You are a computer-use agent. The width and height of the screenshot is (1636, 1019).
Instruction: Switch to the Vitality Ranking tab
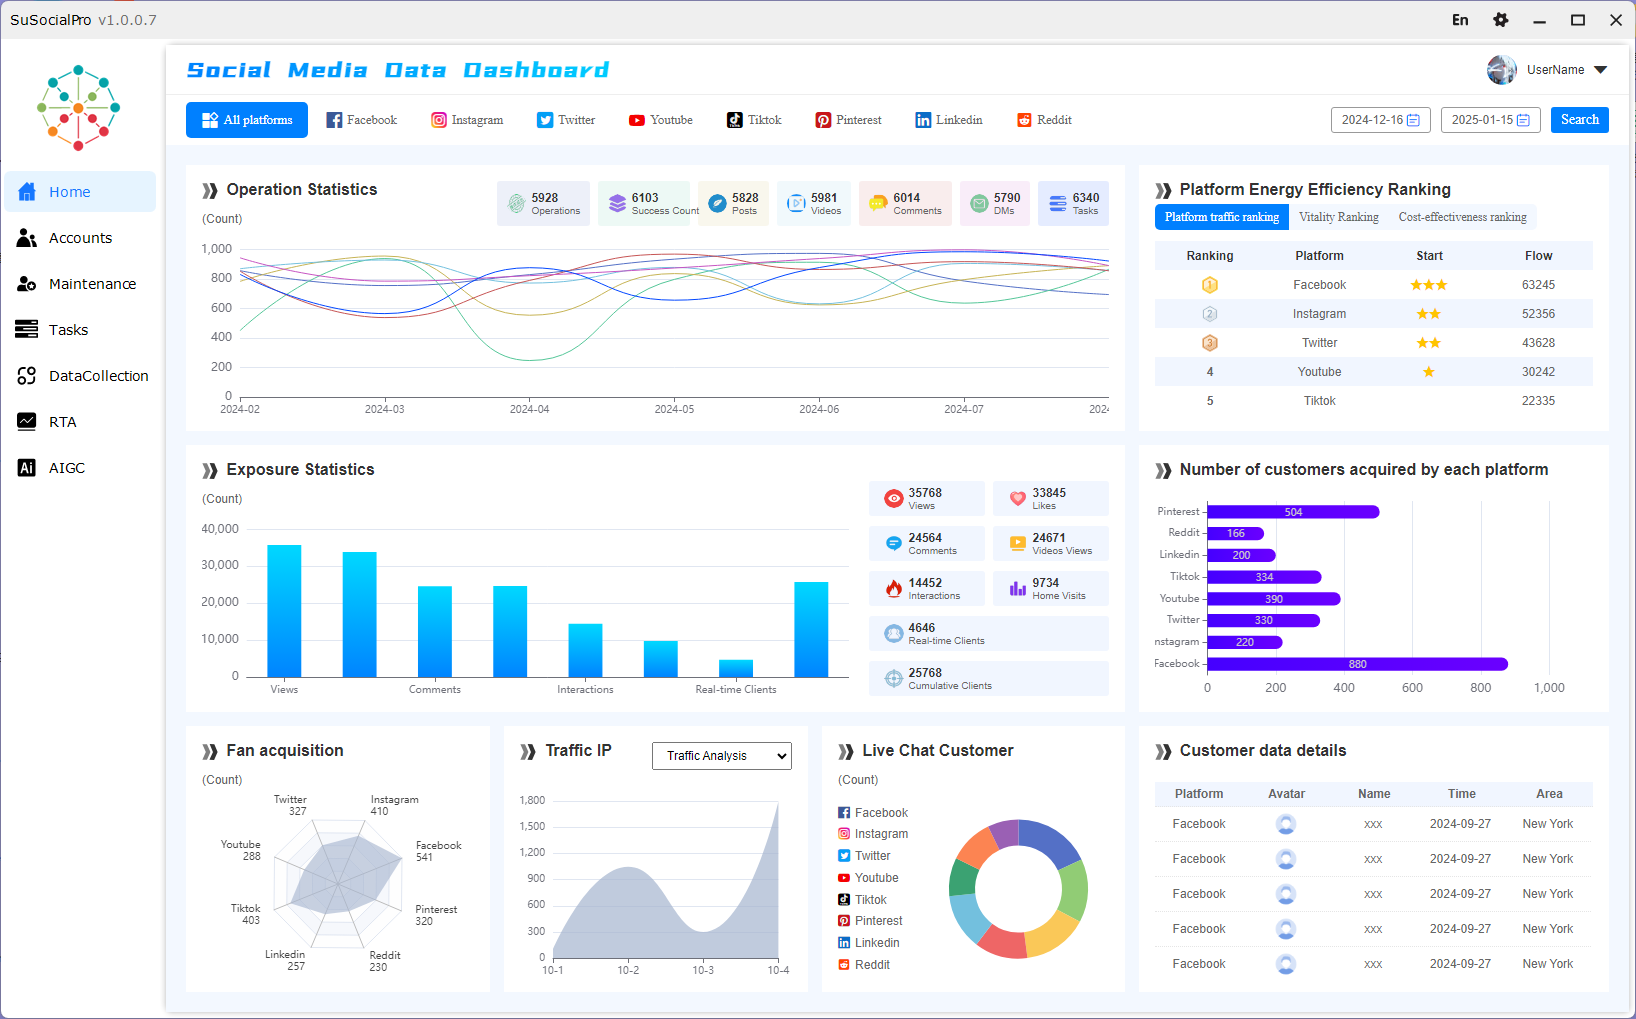[x=1338, y=217]
